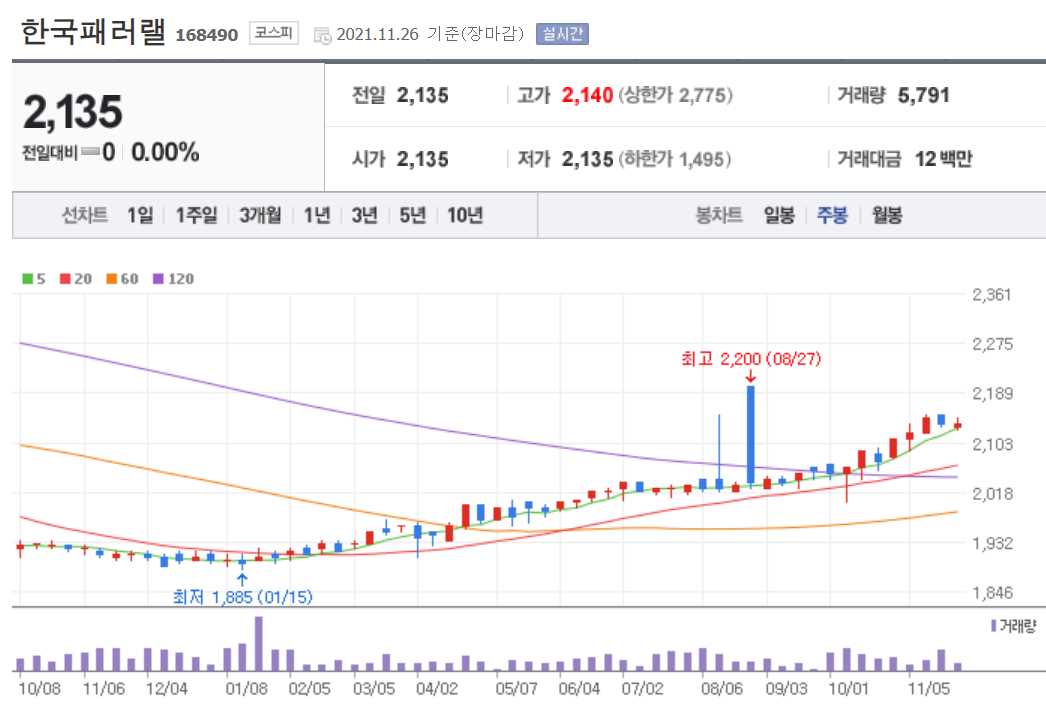Viewport: 1046px width, 707px height.
Task: Switch chart period to 3개월
Action: click(260, 214)
